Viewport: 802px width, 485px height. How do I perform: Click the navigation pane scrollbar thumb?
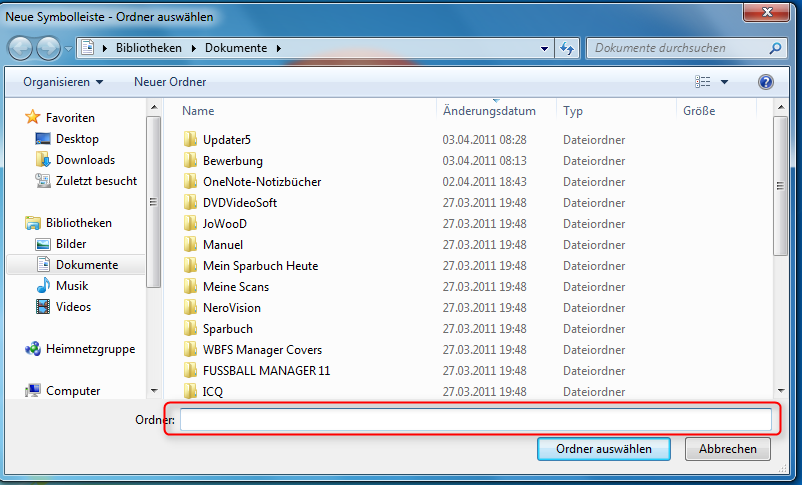pos(154,202)
